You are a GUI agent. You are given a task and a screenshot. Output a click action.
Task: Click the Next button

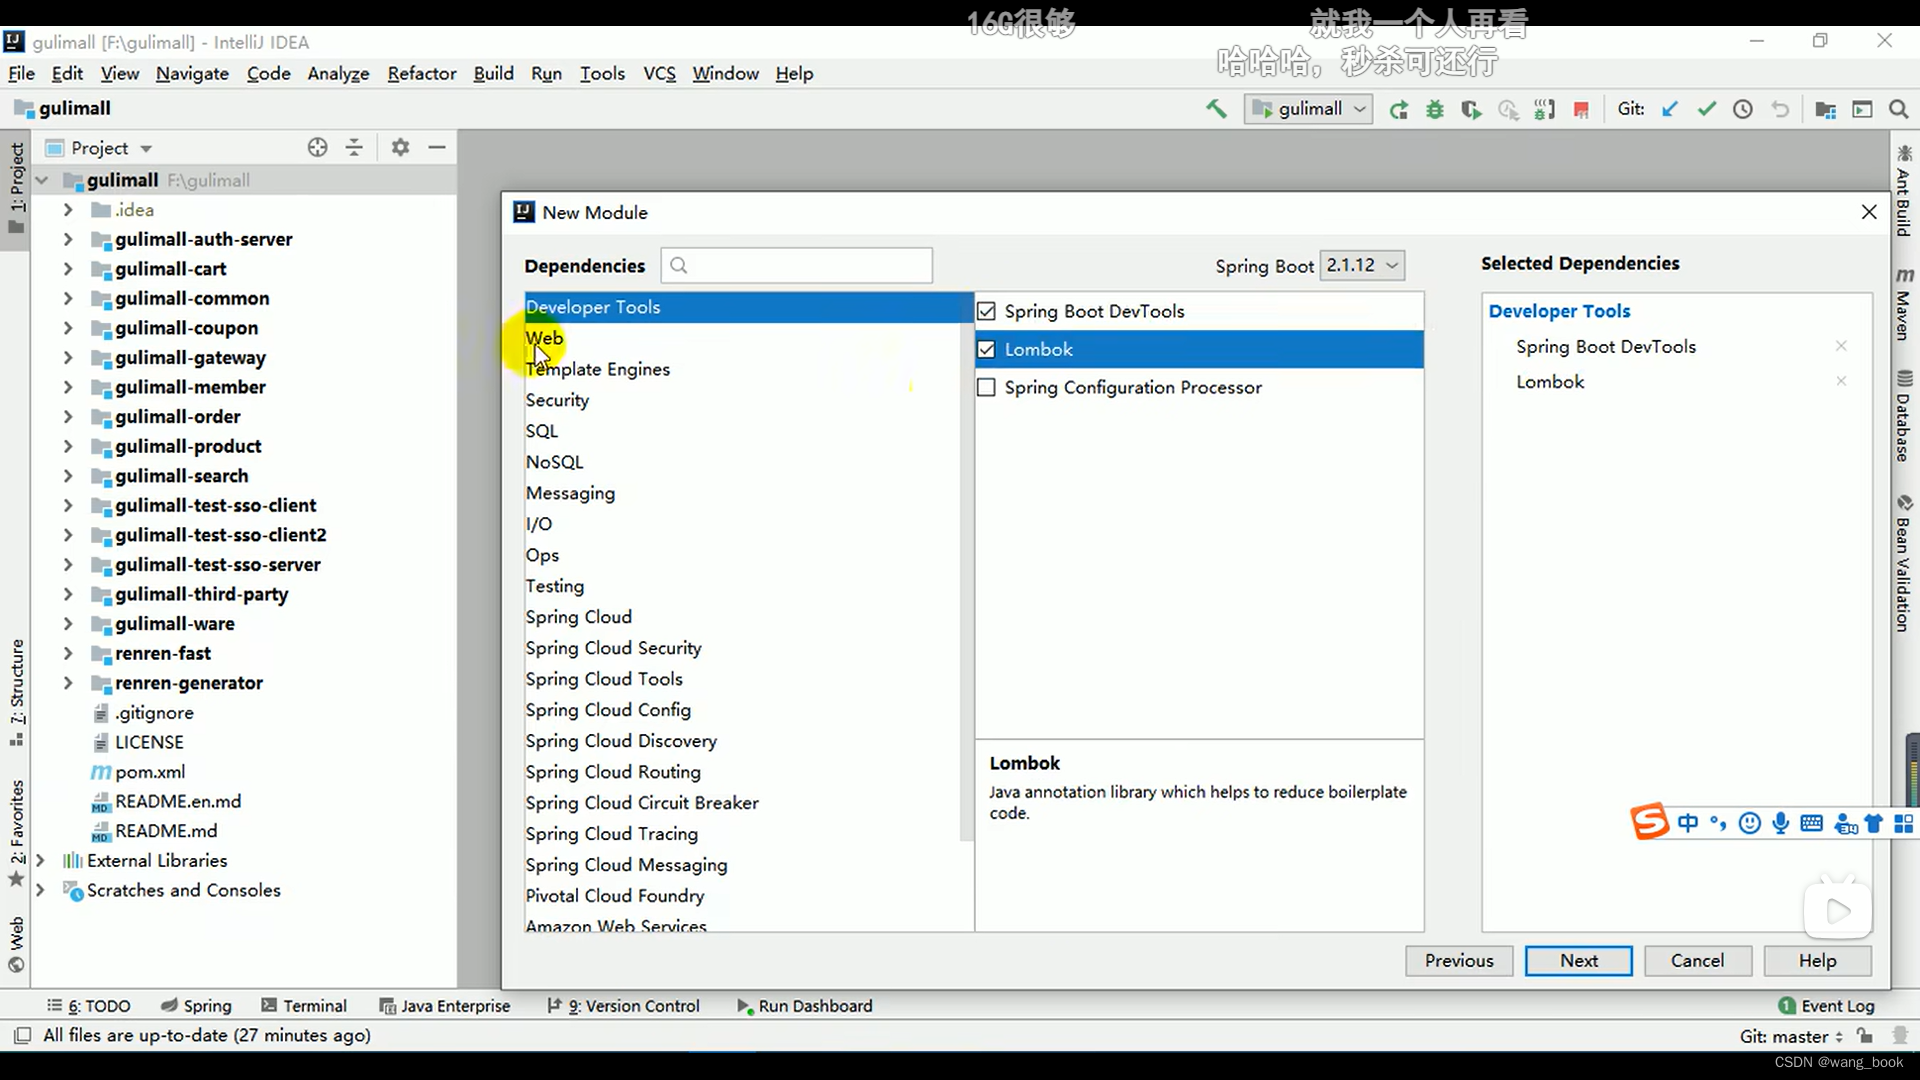(x=1578, y=960)
